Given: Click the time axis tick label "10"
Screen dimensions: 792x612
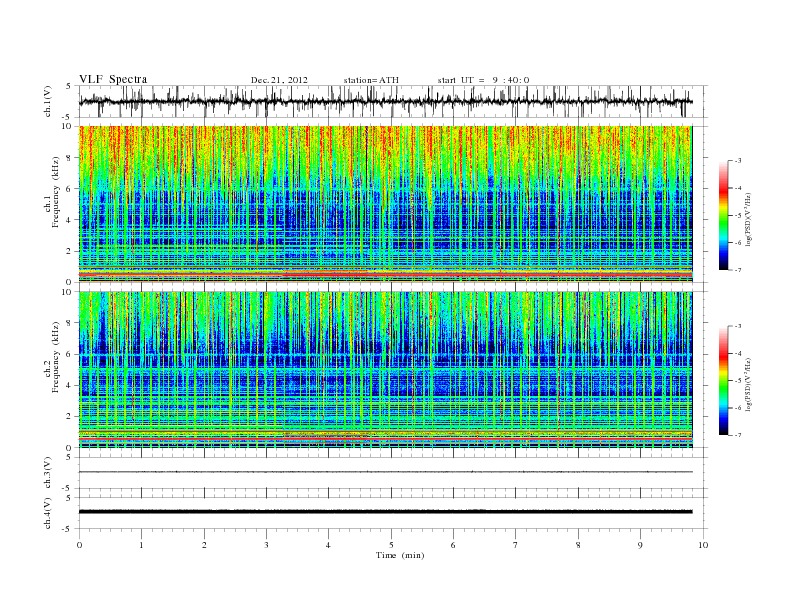Looking at the screenshot, I should click(703, 545).
